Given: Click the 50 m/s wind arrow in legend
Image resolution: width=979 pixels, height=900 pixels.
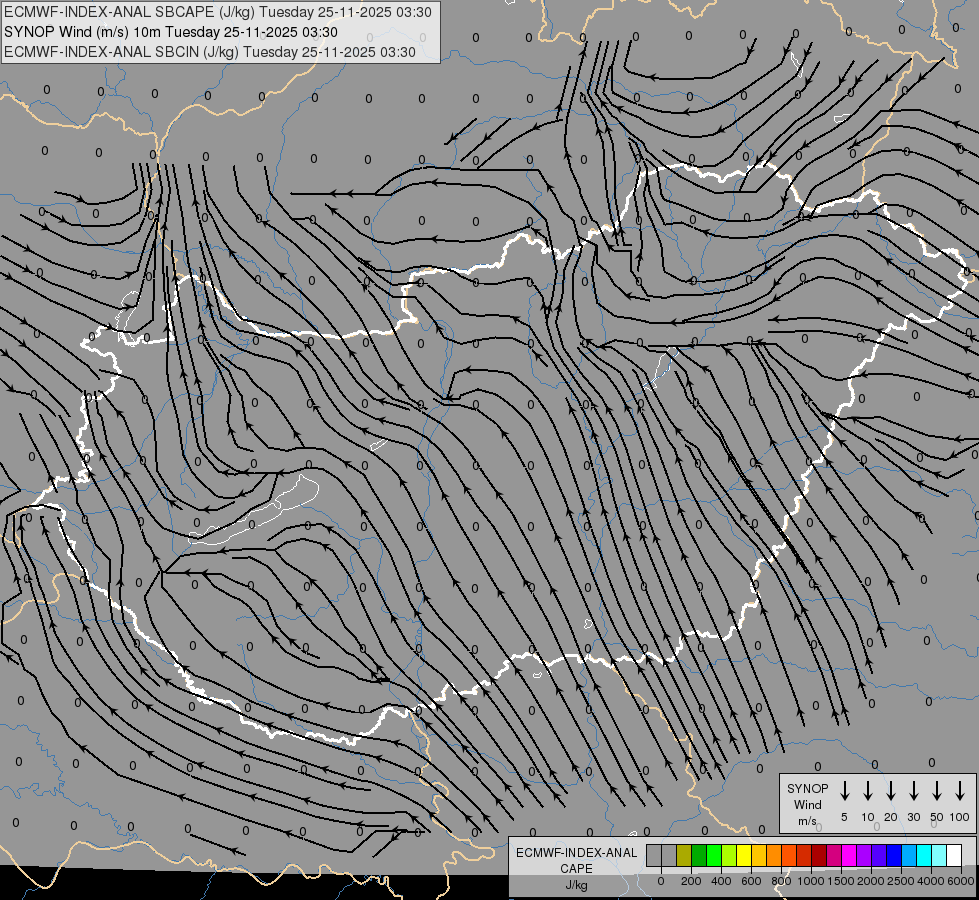Looking at the screenshot, I should point(937,791).
